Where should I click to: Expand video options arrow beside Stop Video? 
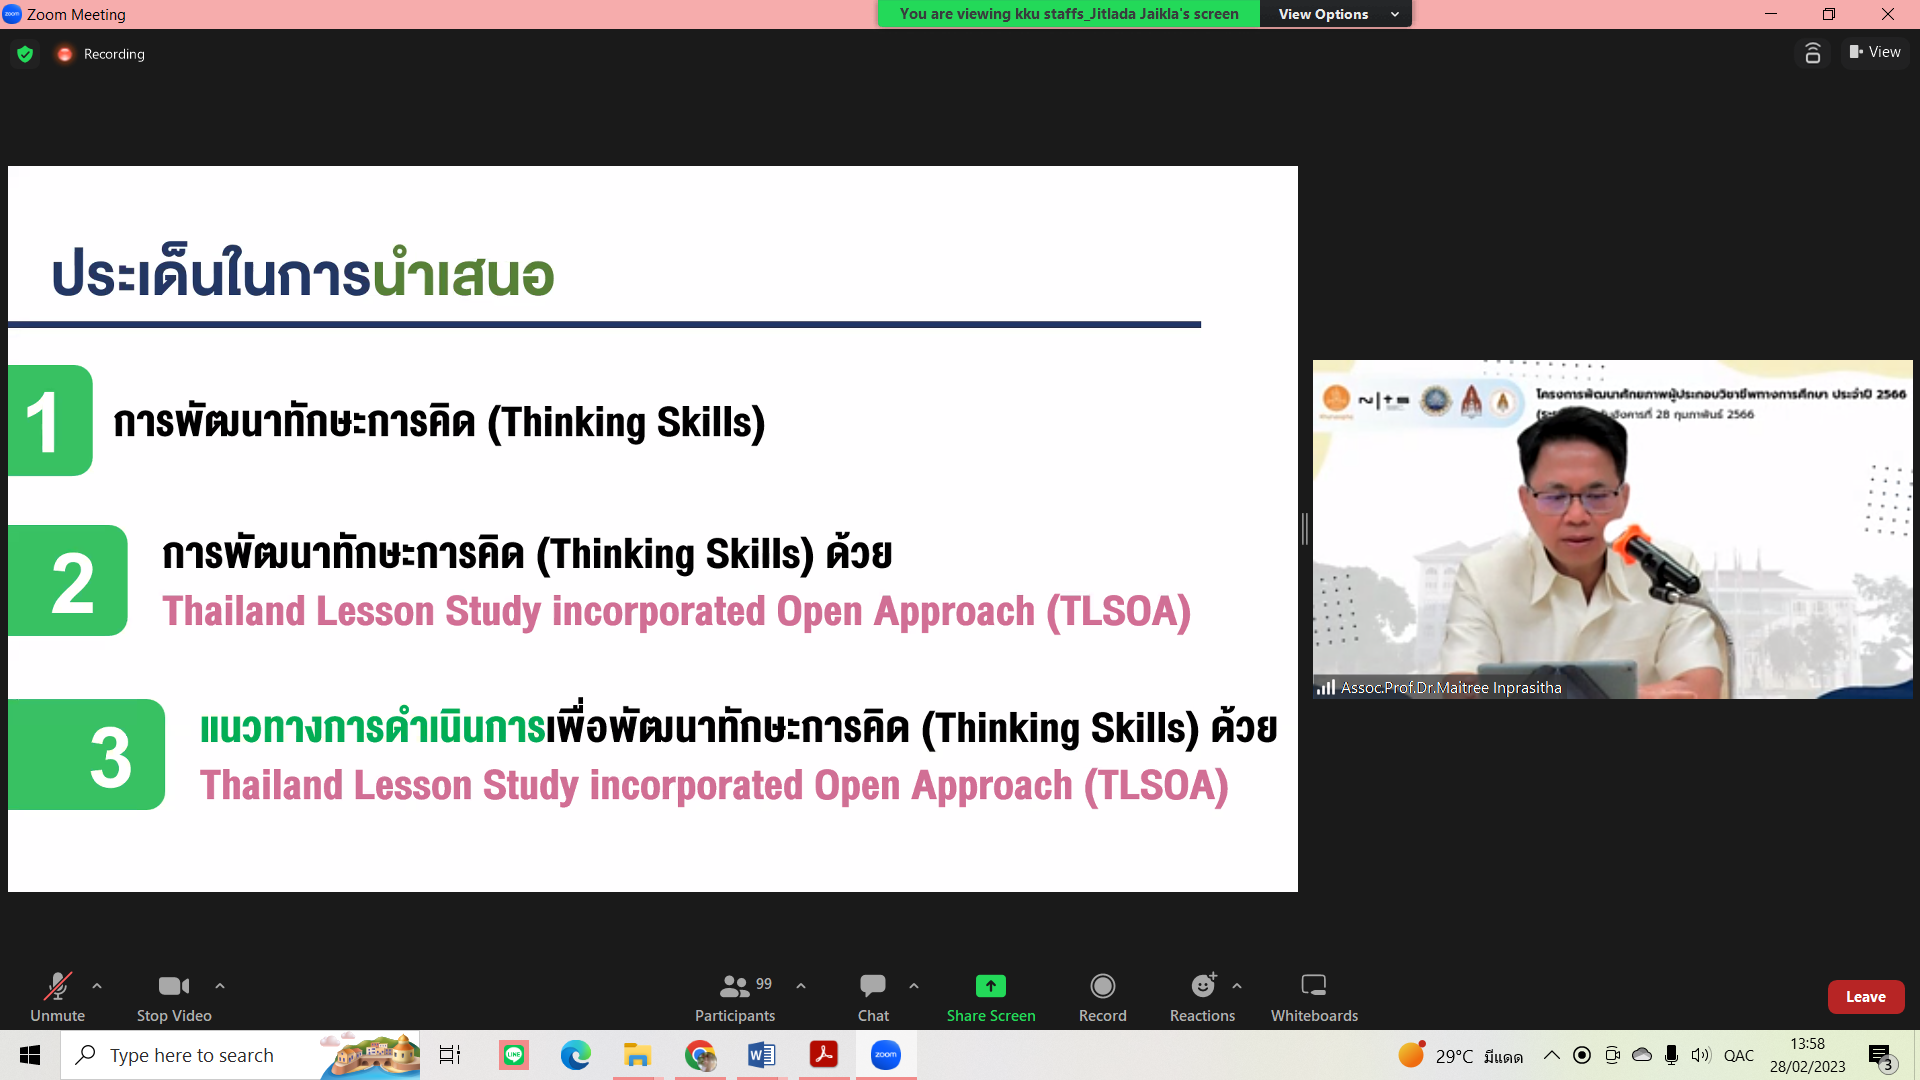(x=220, y=986)
